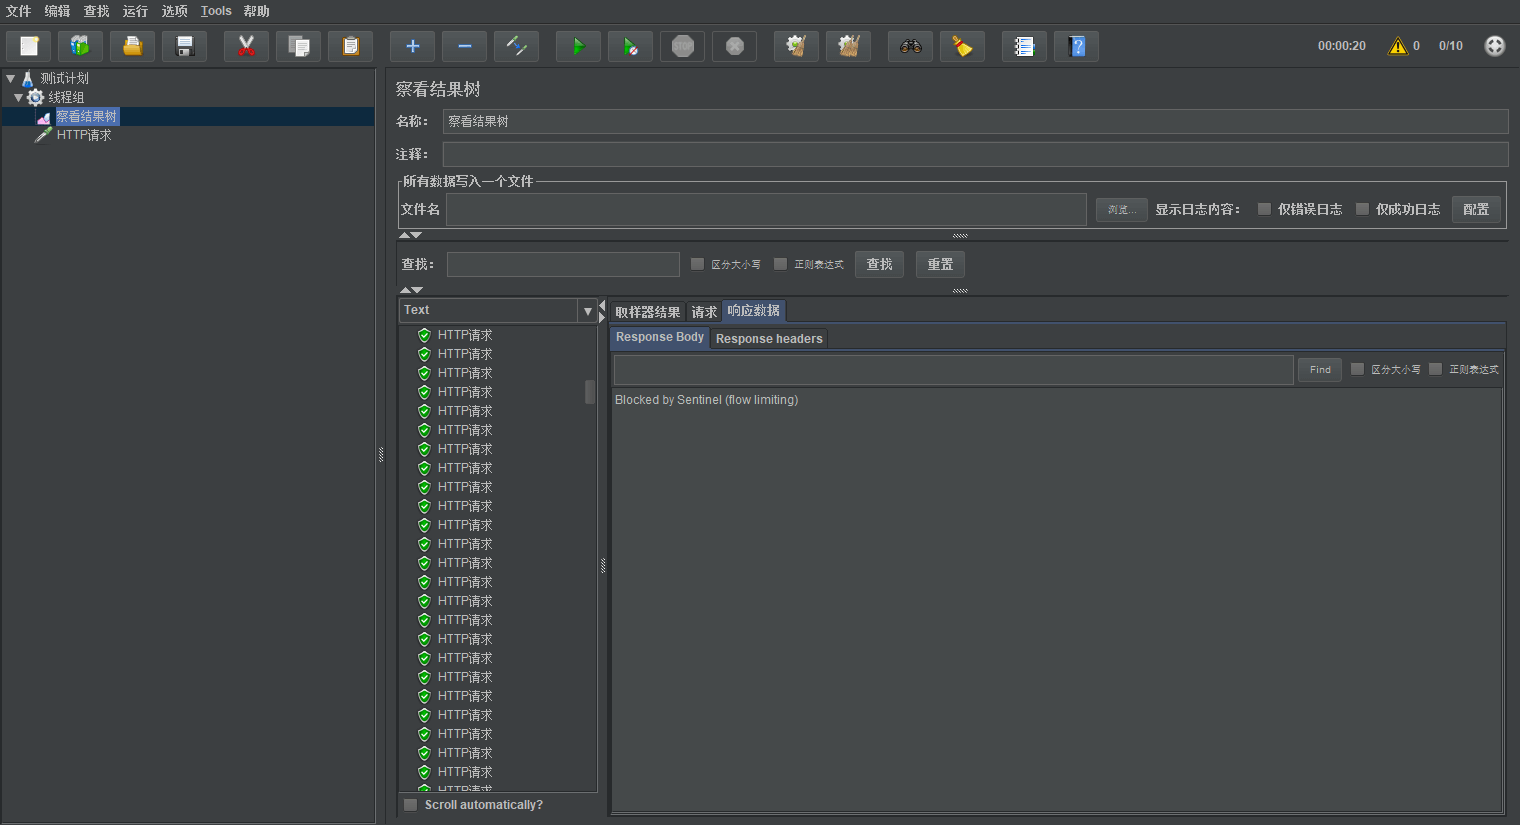The width and height of the screenshot is (1520, 825).
Task: Click the Find button in response panel
Action: tap(1320, 370)
